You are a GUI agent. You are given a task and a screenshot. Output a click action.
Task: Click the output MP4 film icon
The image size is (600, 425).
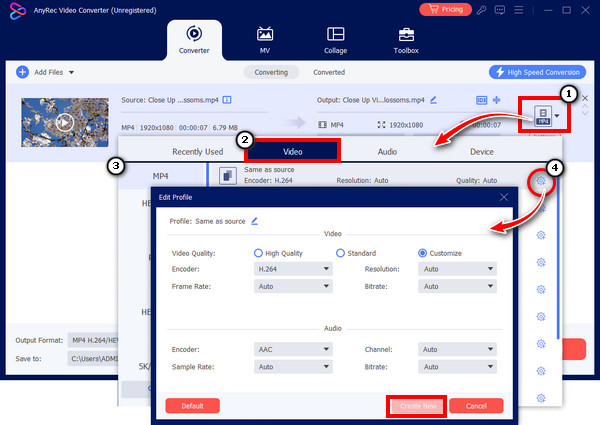323,125
